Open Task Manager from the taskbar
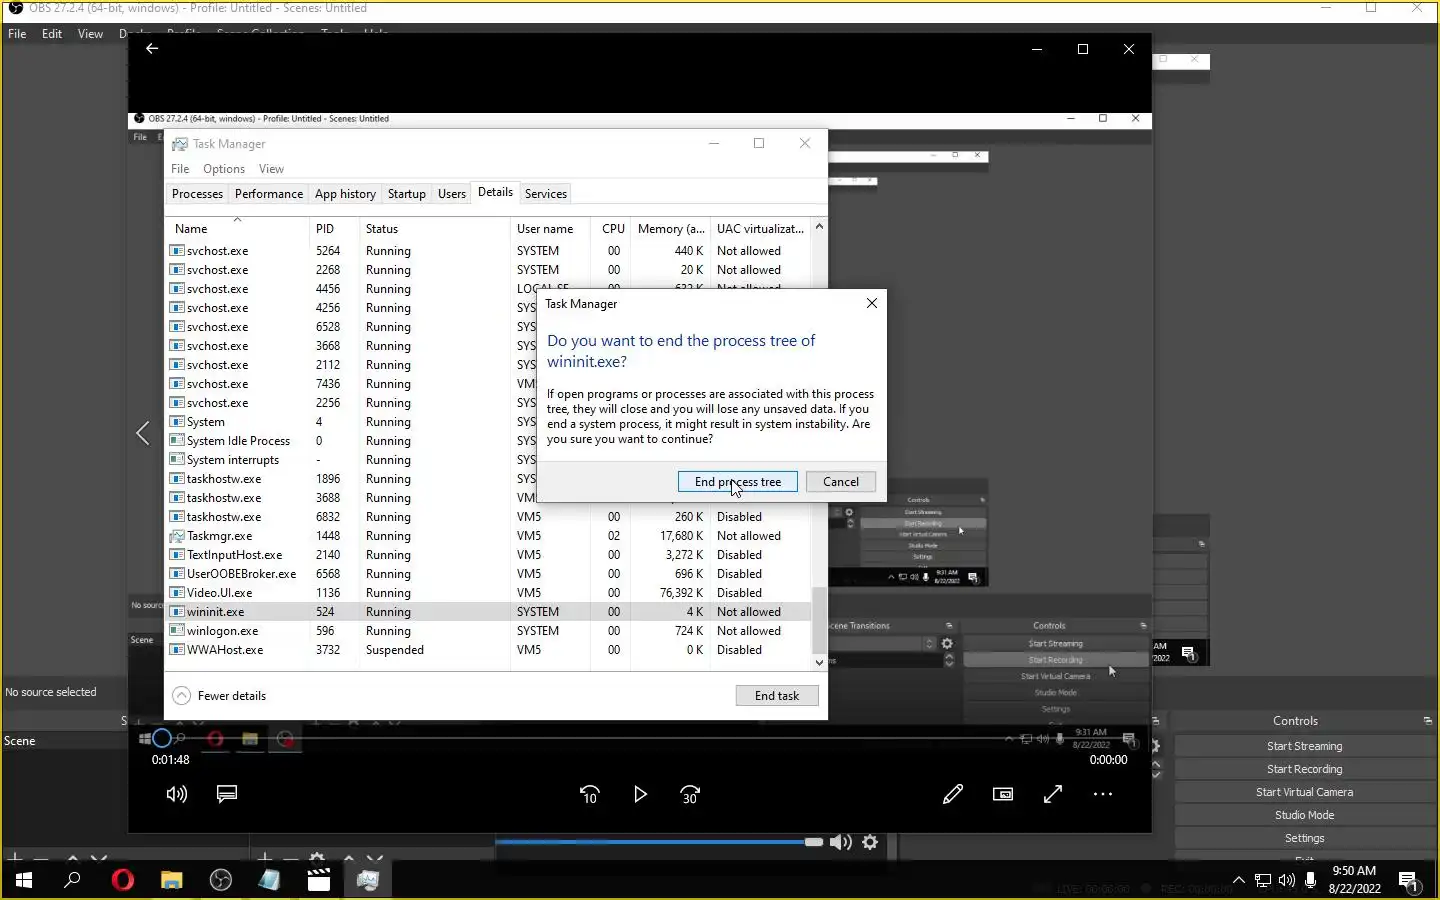 368,880
